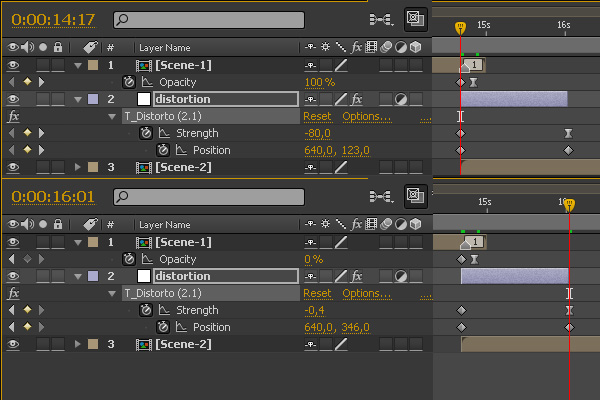600x400 pixels.
Task: Open the Strength graph icon in the upper panel
Action: (x=165, y=133)
